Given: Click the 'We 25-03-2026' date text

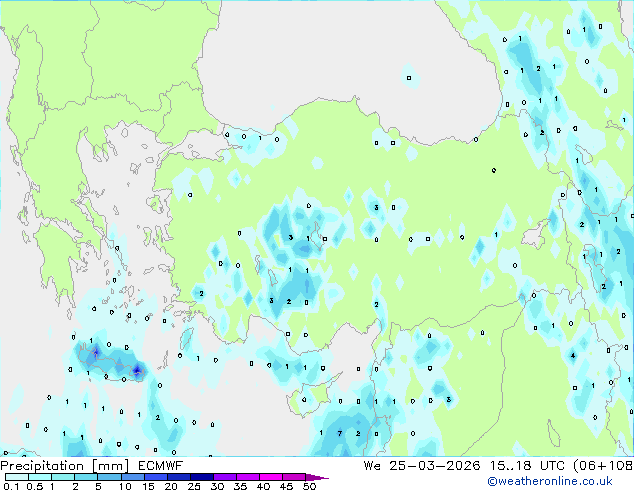Looking at the screenshot, I should click(x=422, y=466).
